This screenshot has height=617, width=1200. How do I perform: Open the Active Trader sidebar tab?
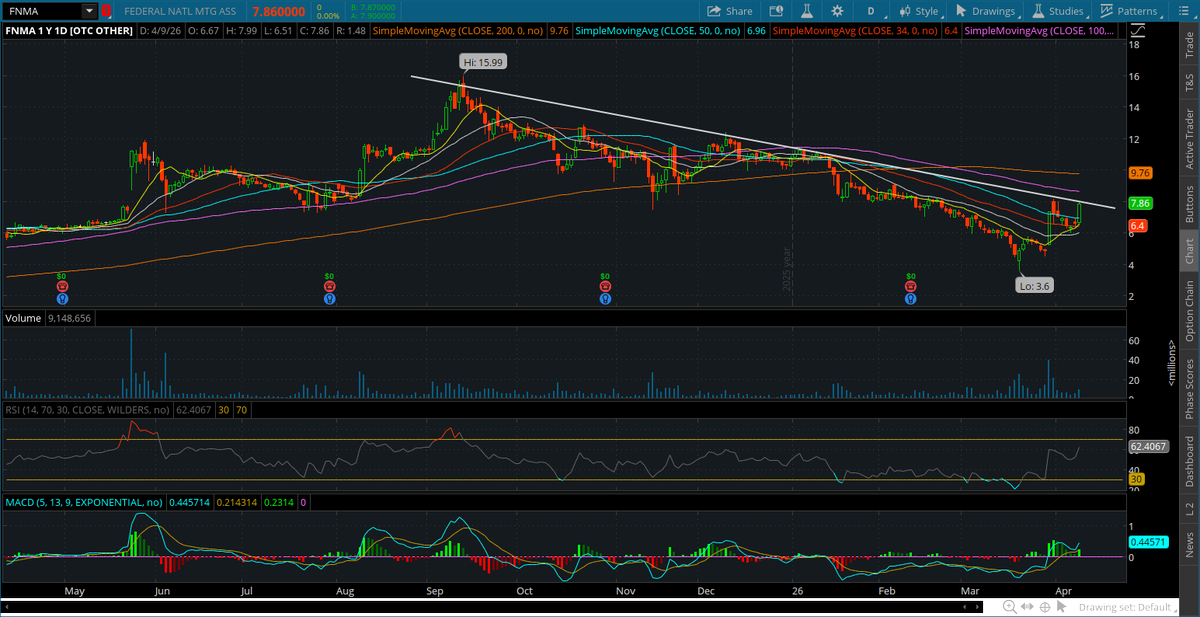1189,137
